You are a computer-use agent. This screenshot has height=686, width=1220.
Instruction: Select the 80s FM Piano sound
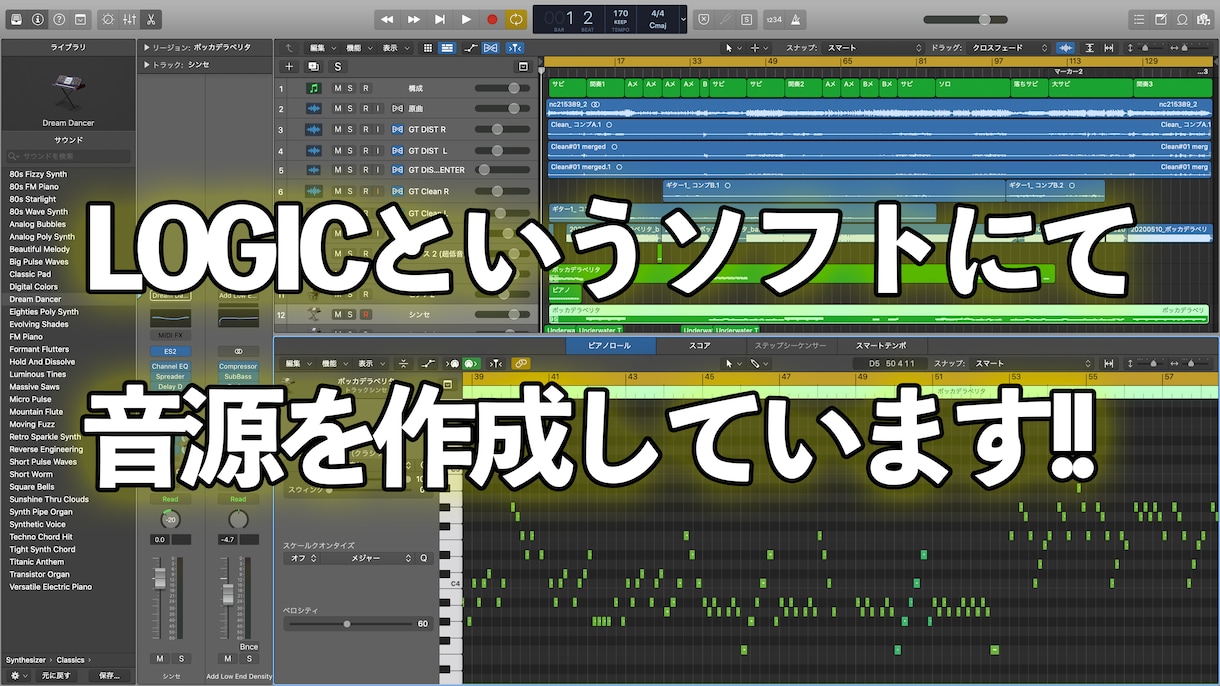tap(34, 187)
